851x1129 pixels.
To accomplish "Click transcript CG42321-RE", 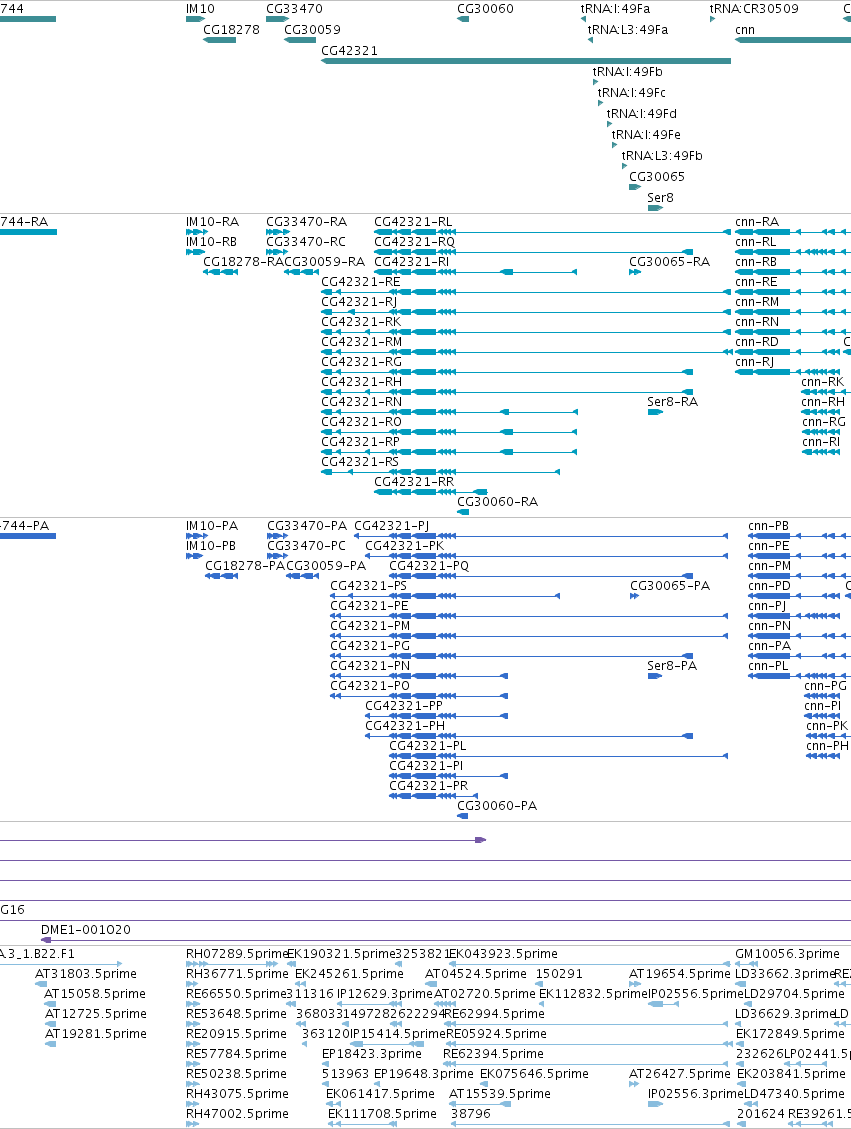I will click(x=361, y=282).
